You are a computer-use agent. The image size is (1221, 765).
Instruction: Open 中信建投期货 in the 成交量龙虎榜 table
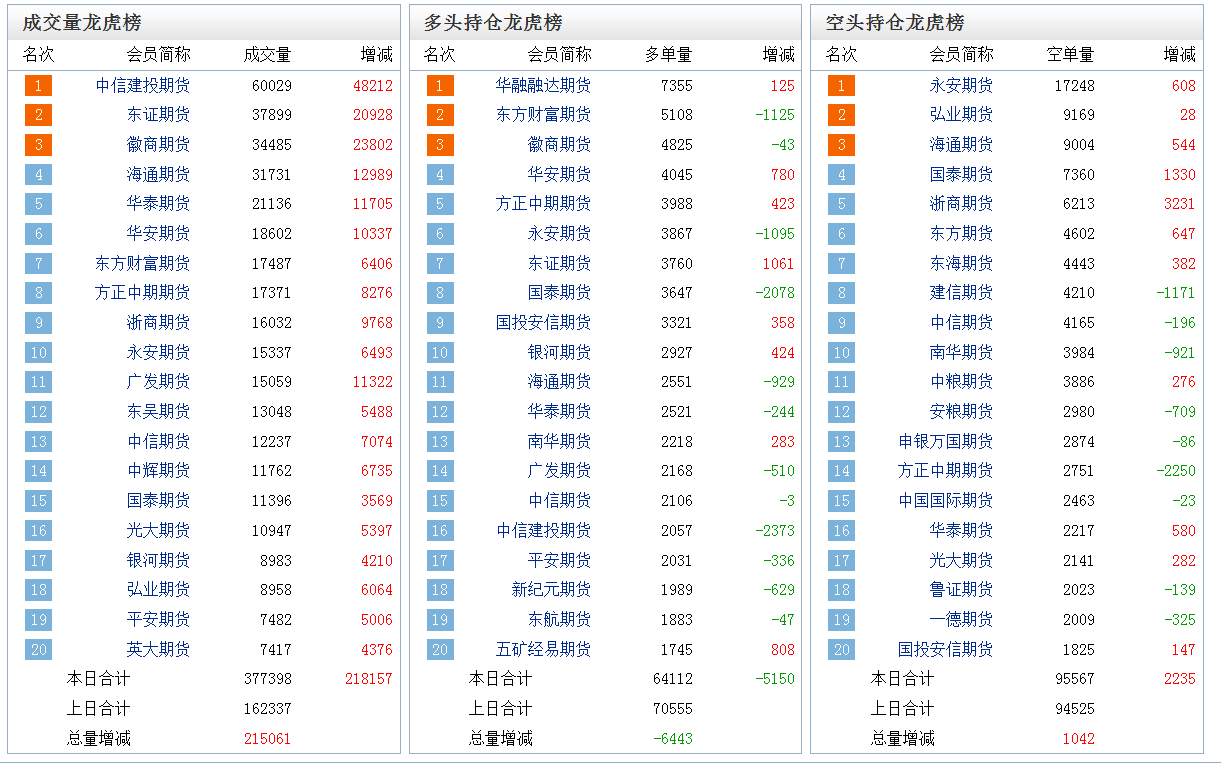[142, 86]
